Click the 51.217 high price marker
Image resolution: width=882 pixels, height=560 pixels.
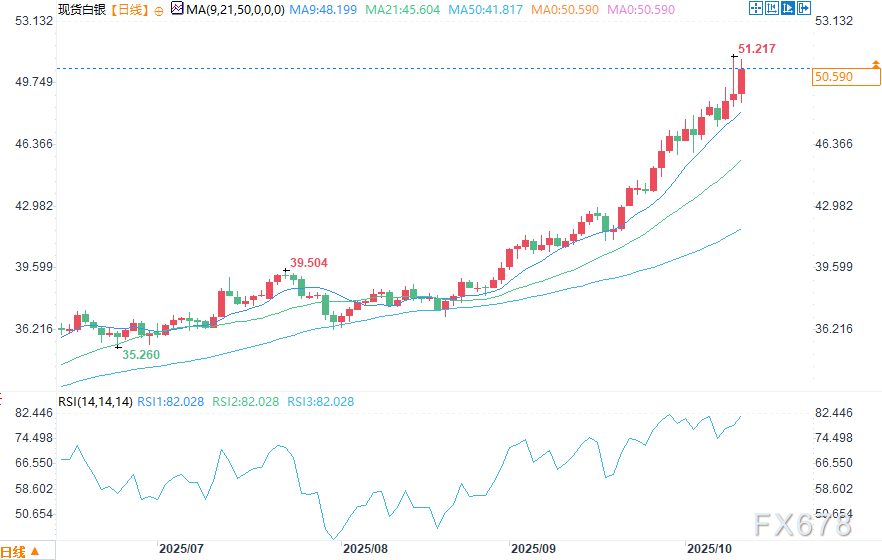pos(756,48)
